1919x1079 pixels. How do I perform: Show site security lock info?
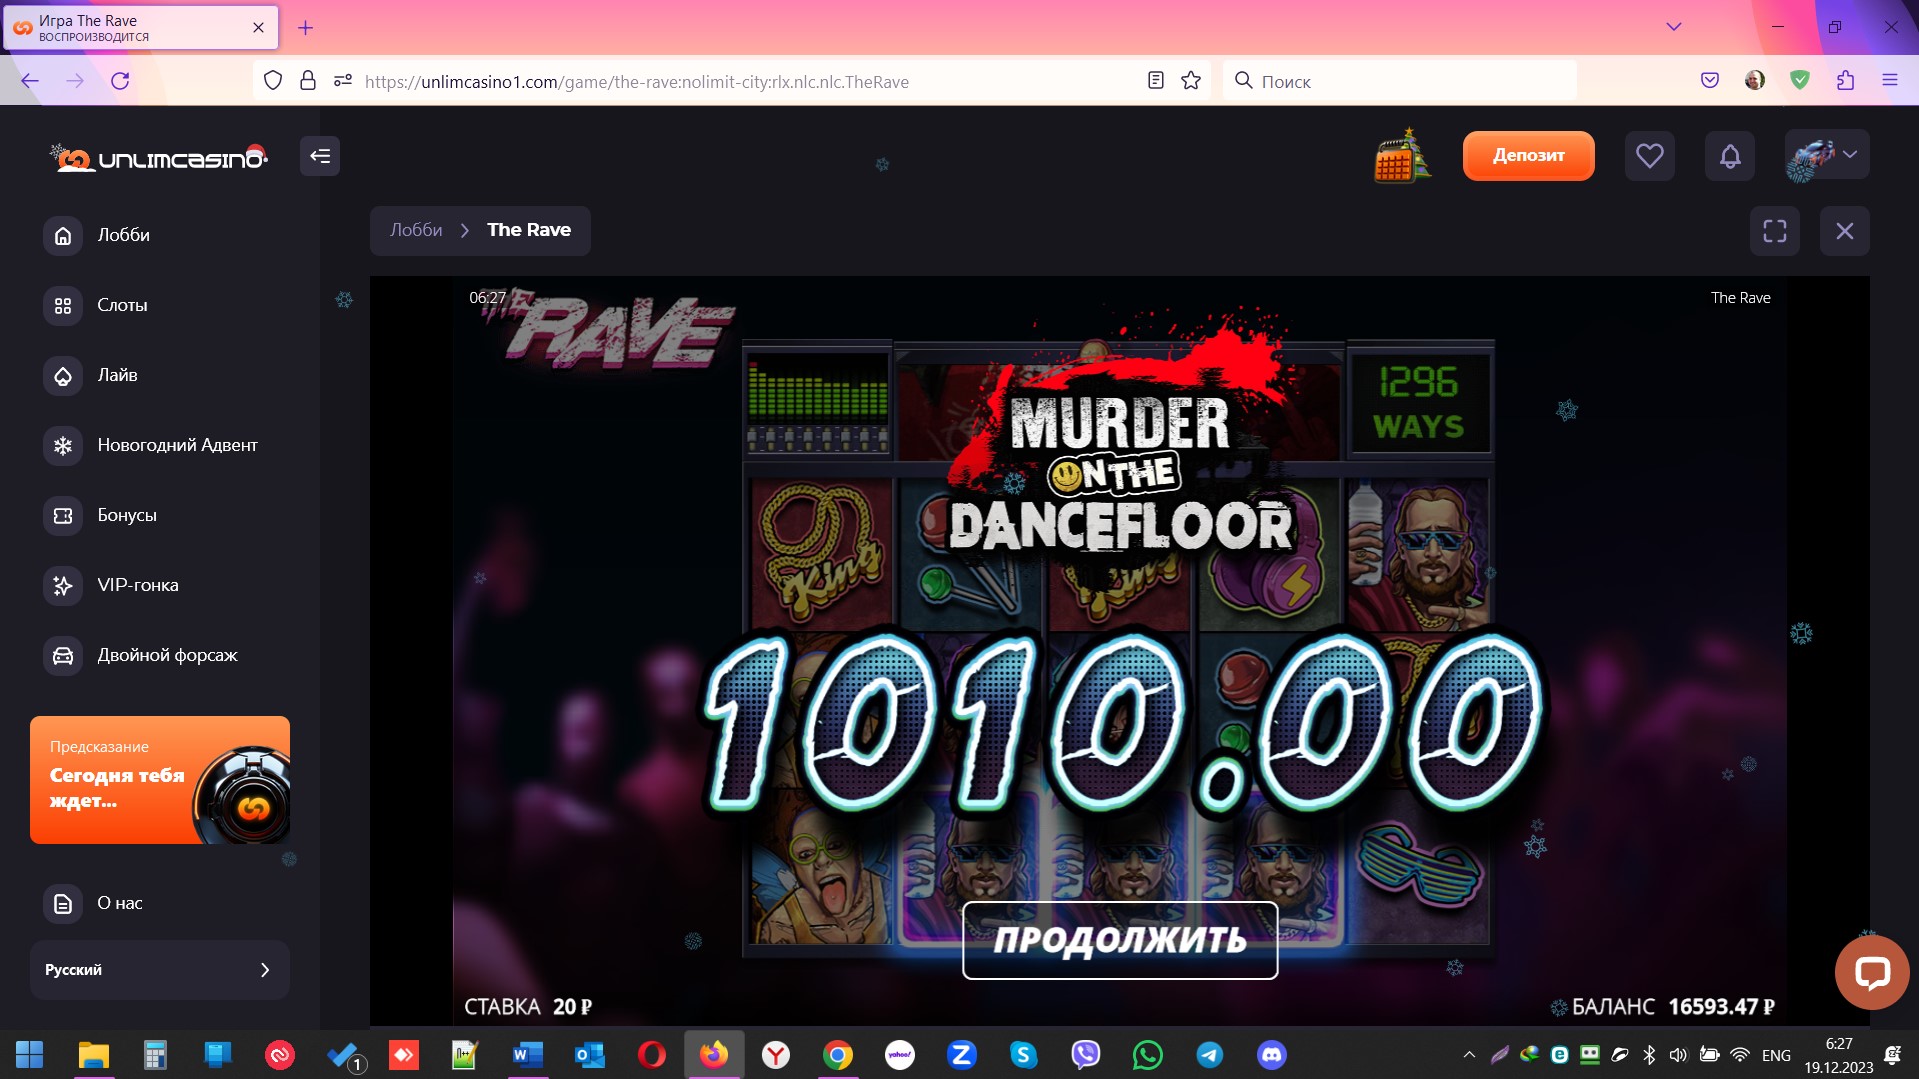coord(308,81)
